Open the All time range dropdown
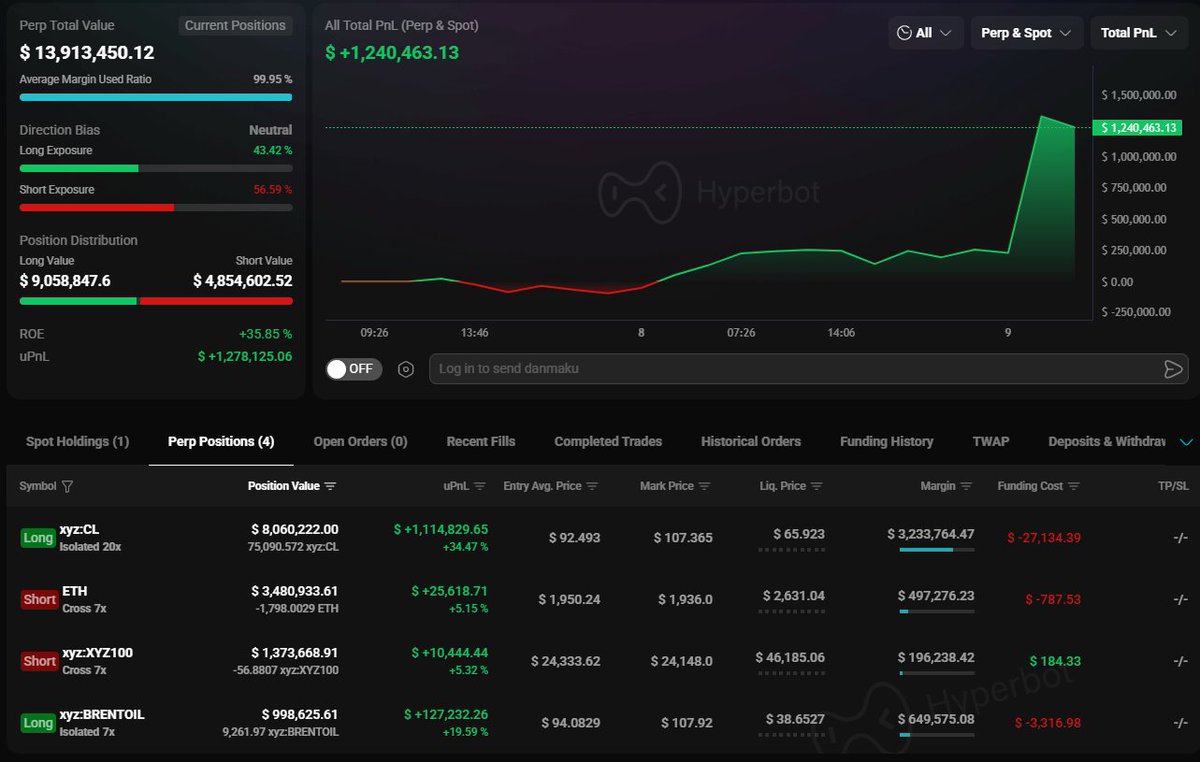 925,33
